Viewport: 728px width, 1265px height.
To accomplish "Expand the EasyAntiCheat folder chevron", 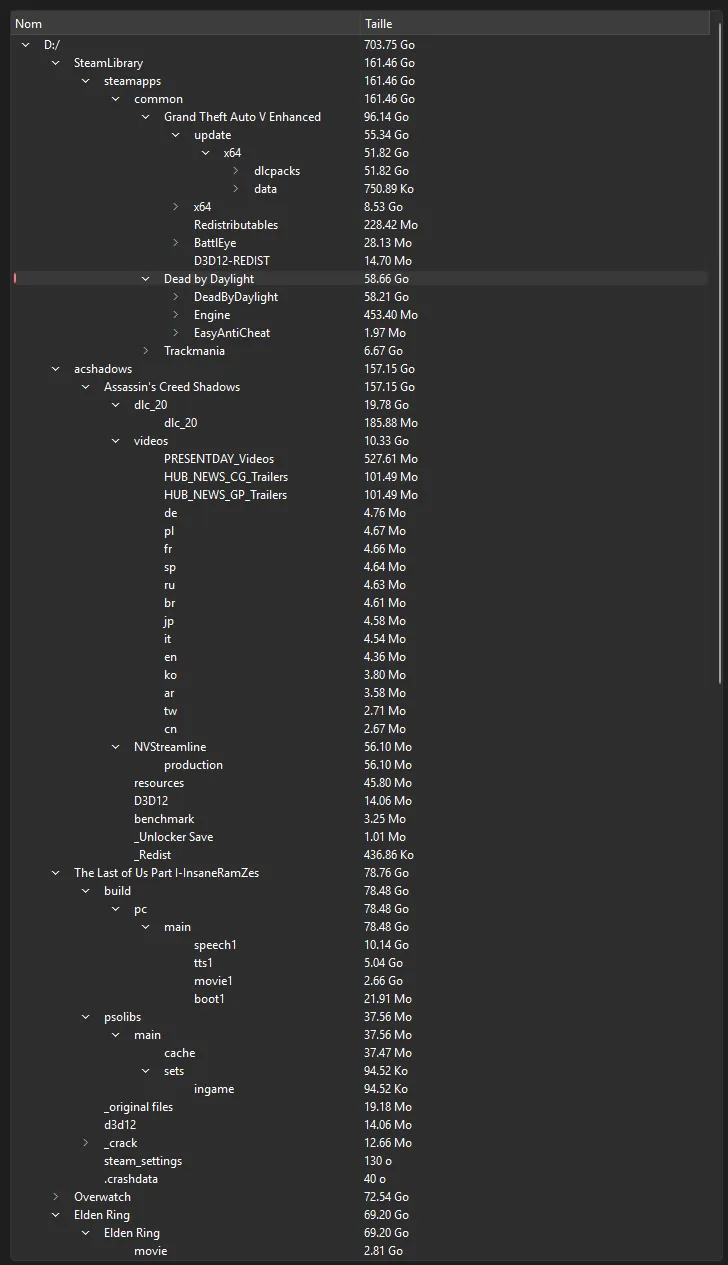I will 176,333.
